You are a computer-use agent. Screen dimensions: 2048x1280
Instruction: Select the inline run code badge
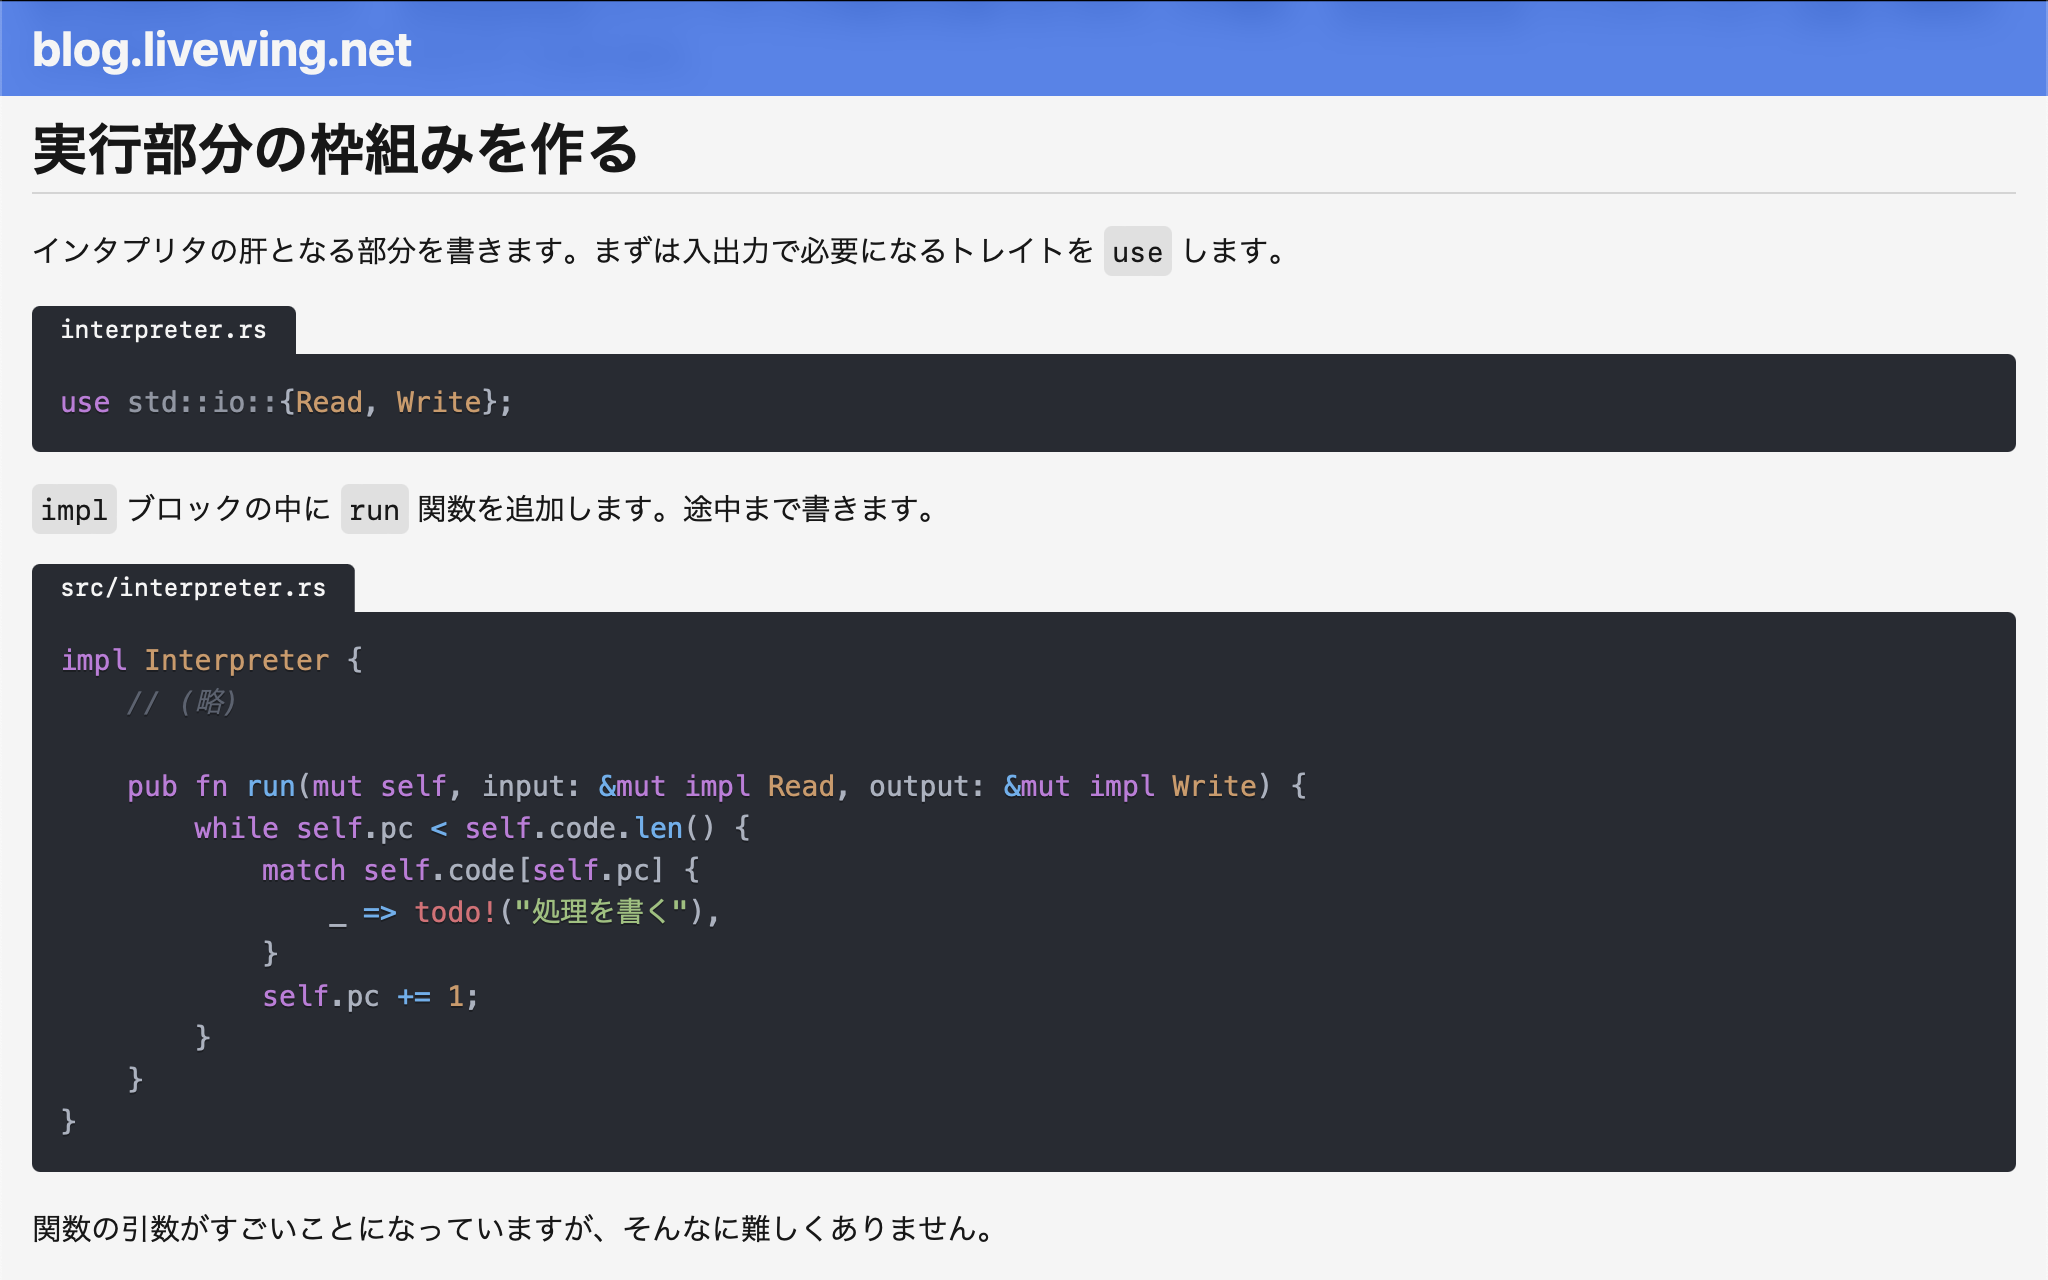click(x=372, y=510)
